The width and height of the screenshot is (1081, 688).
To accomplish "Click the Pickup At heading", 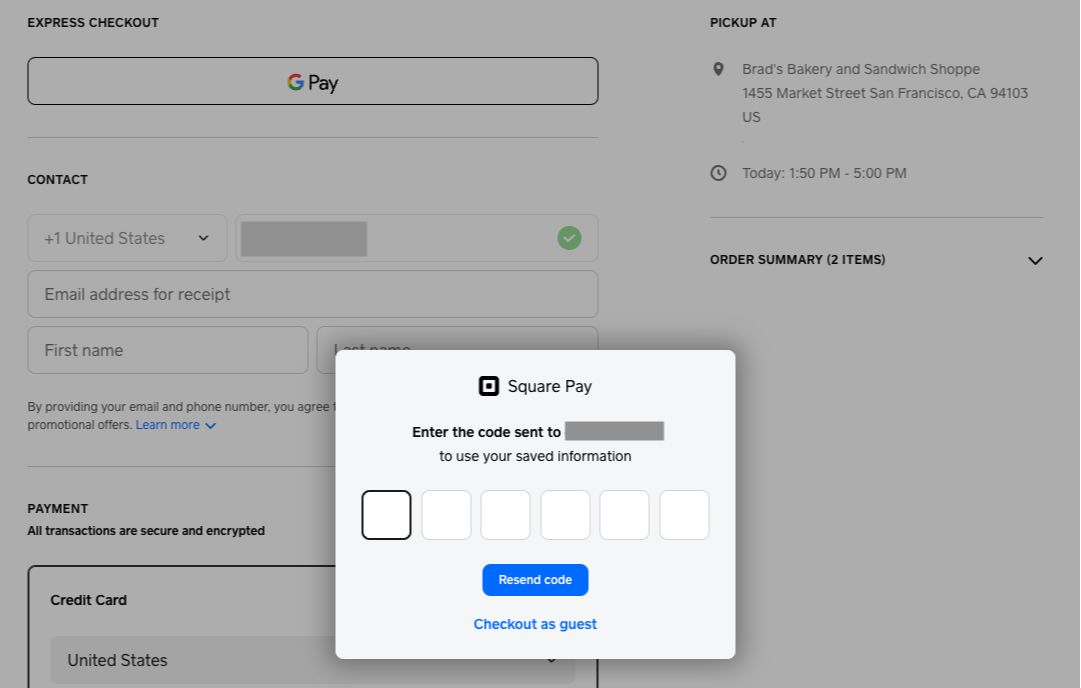I will coord(743,23).
